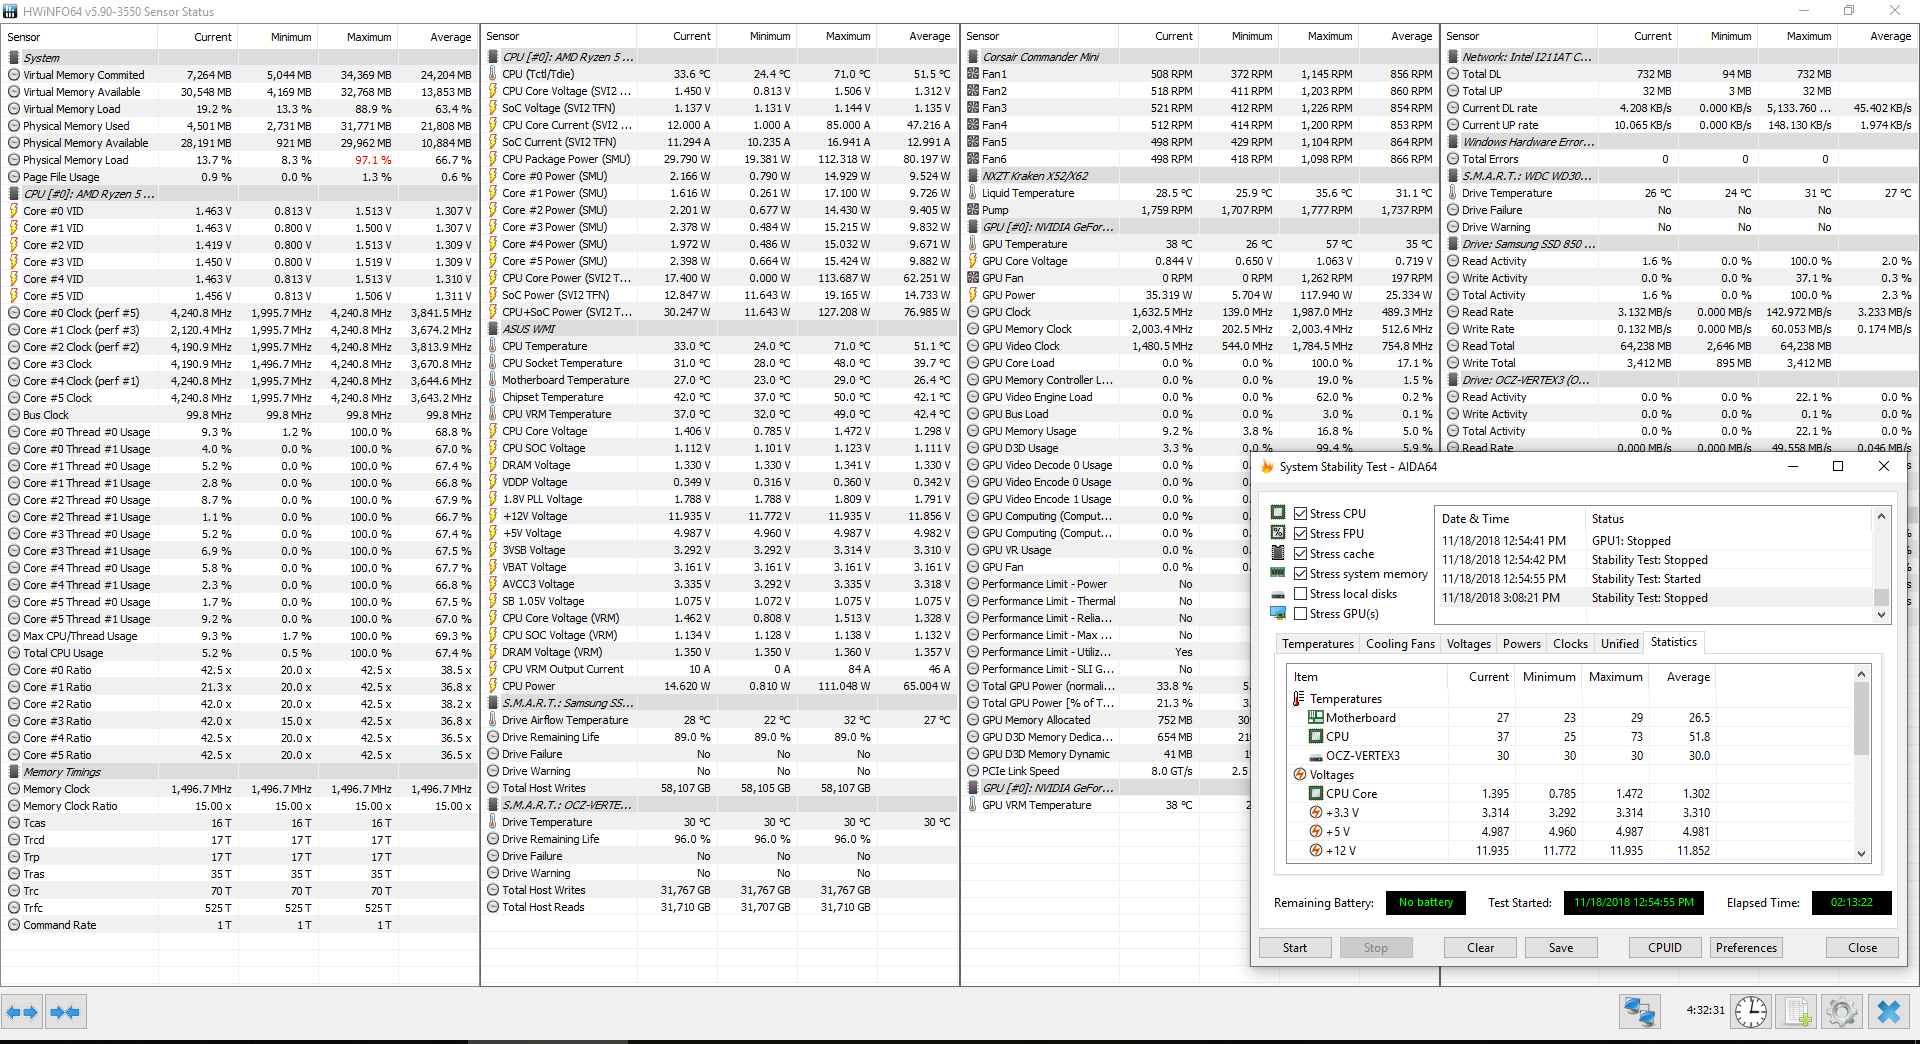Screen dimensions: 1920x1044
Task: Click the AIDA64 flame icon in the title bar
Action: 1267,466
